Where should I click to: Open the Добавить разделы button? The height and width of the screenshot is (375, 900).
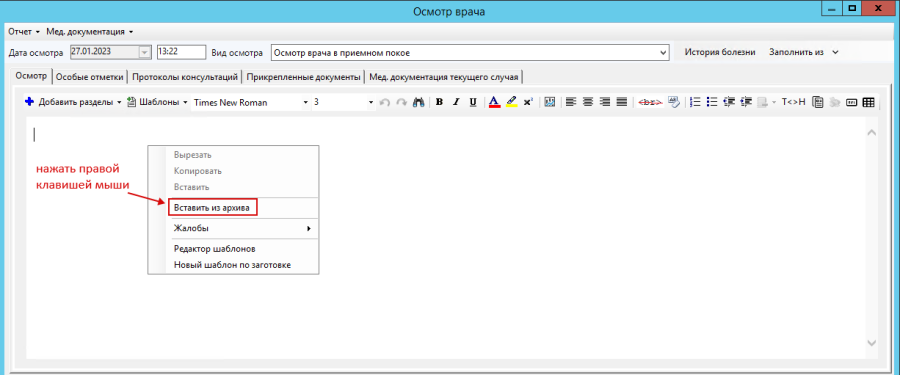[73, 103]
